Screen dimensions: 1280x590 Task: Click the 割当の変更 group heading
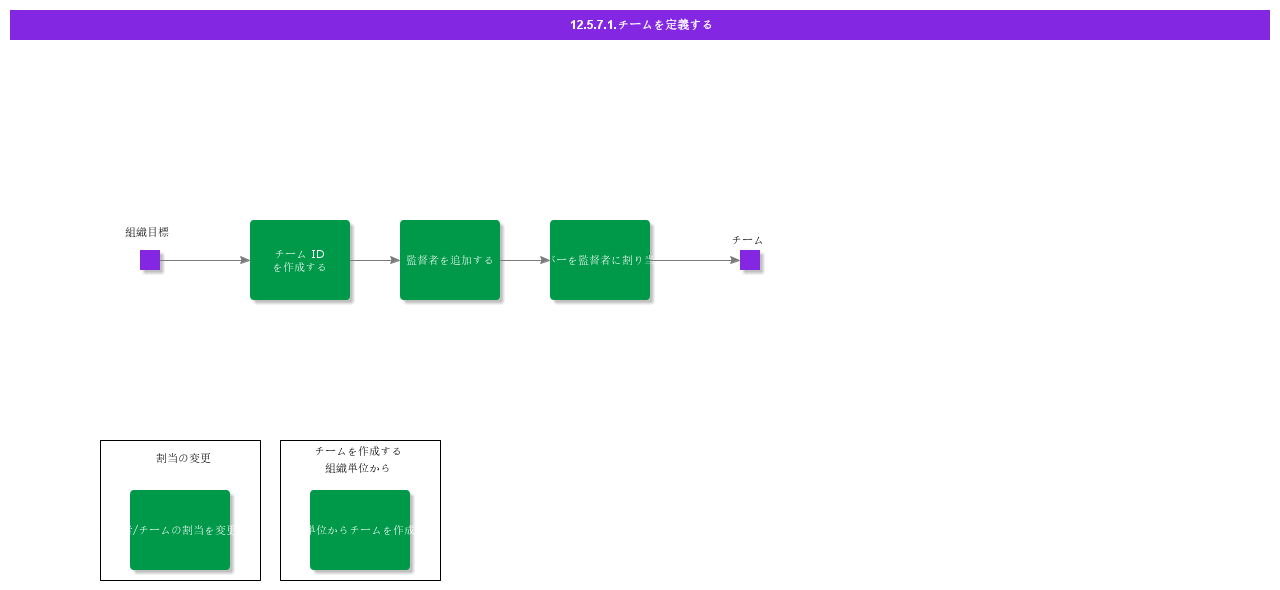click(183, 458)
